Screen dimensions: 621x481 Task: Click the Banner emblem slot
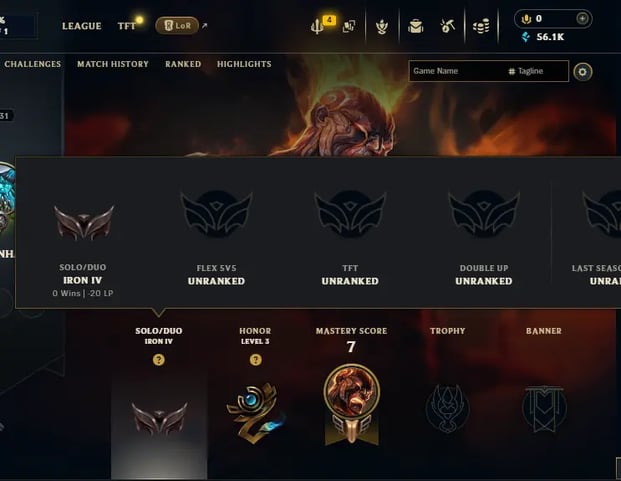(544, 409)
